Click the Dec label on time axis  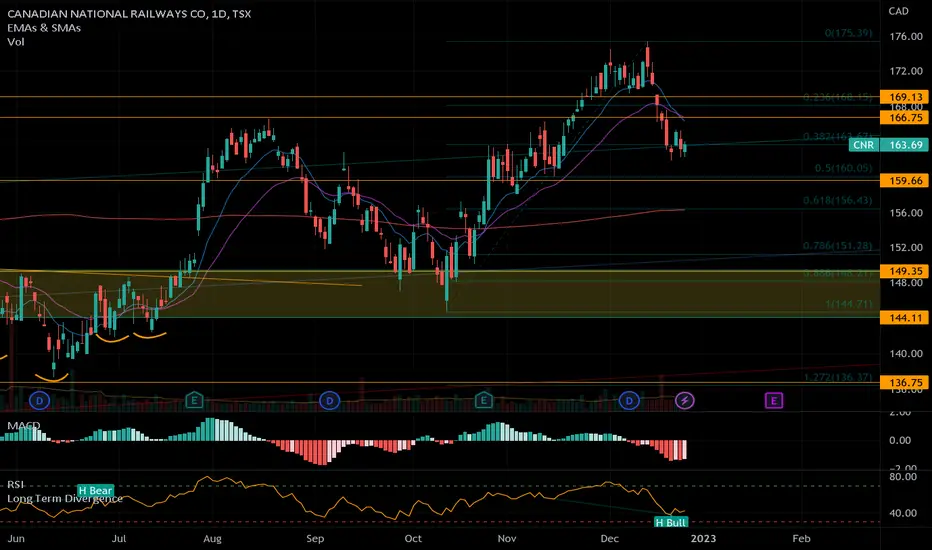(x=609, y=539)
